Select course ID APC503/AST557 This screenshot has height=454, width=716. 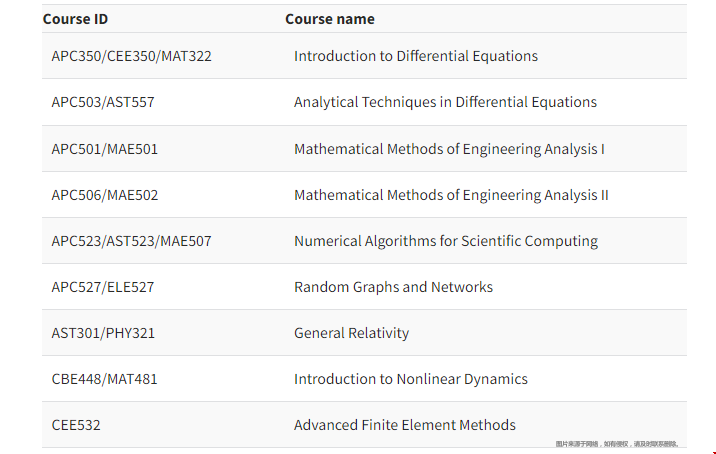tap(103, 102)
